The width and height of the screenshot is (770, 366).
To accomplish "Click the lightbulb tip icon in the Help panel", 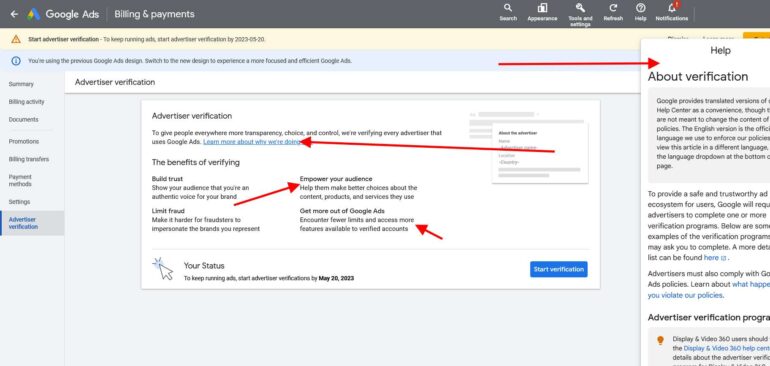I will [x=660, y=340].
